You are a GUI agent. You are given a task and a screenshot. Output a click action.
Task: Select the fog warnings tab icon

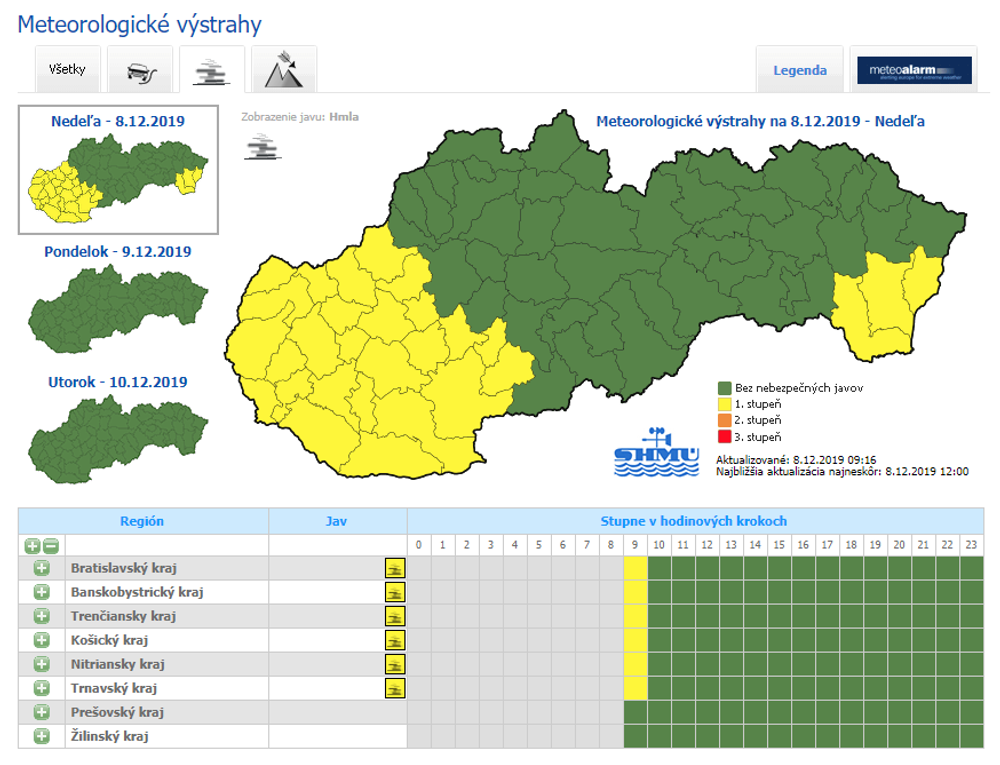tap(212, 71)
